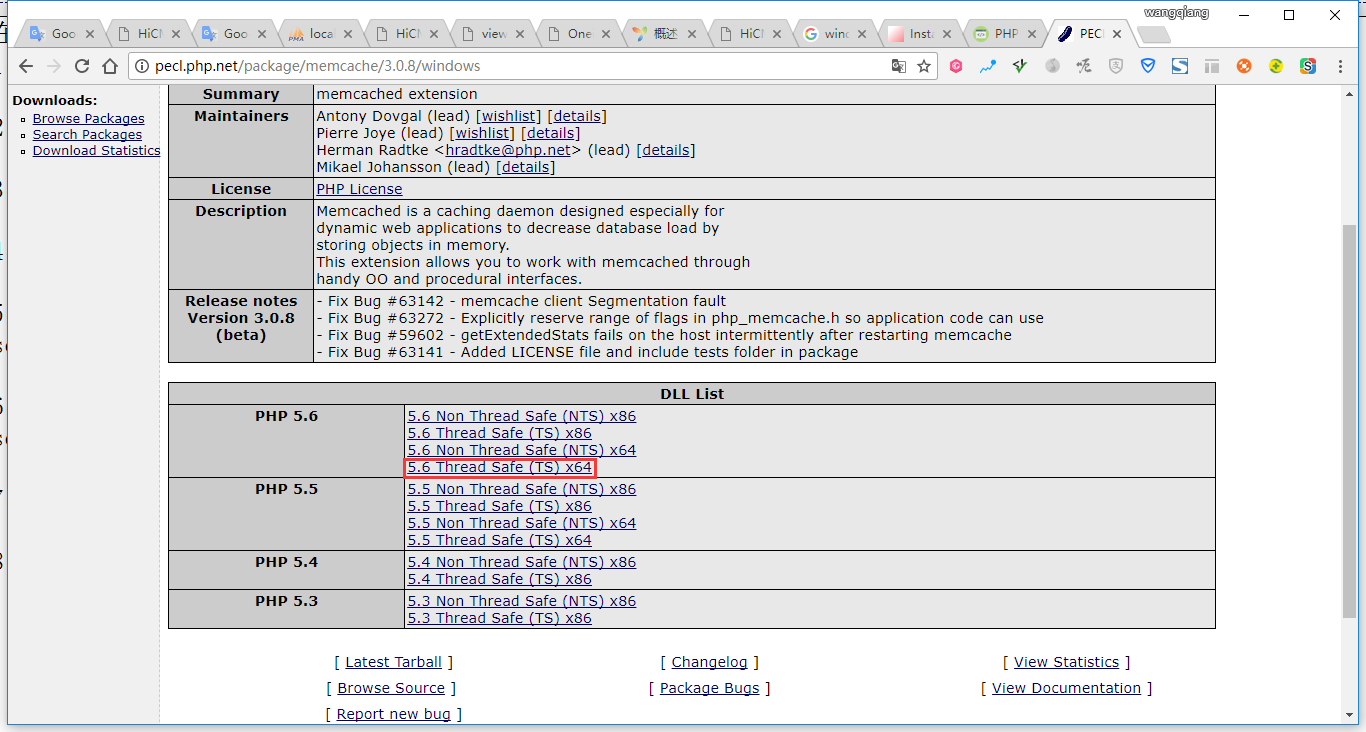Image resolution: width=1366 pixels, height=732 pixels.
Task: Download 5.6 Thread Safe (TS) x64 DLL
Action: pos(499,467)
